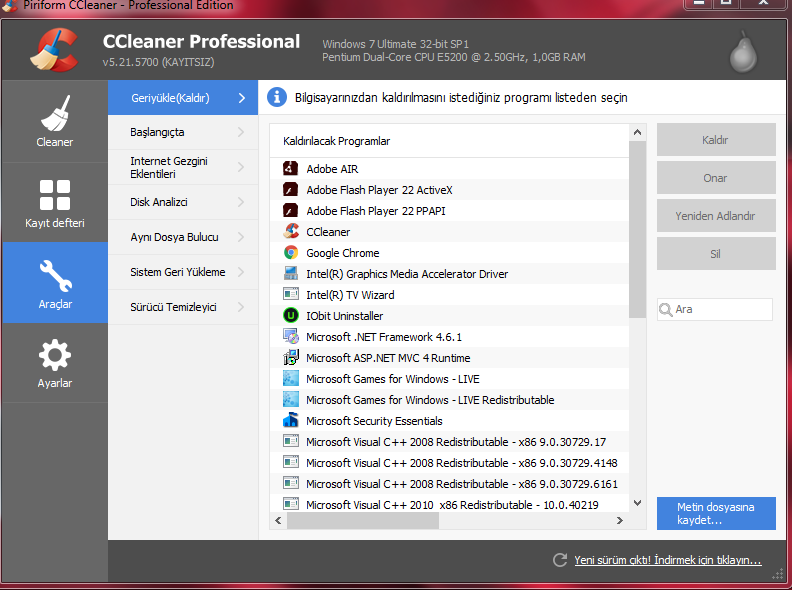This screenshot has height=590, width=792.
Task: Click chevron next to Internet Gezgini Eklentileri
Action: [240, 167]
